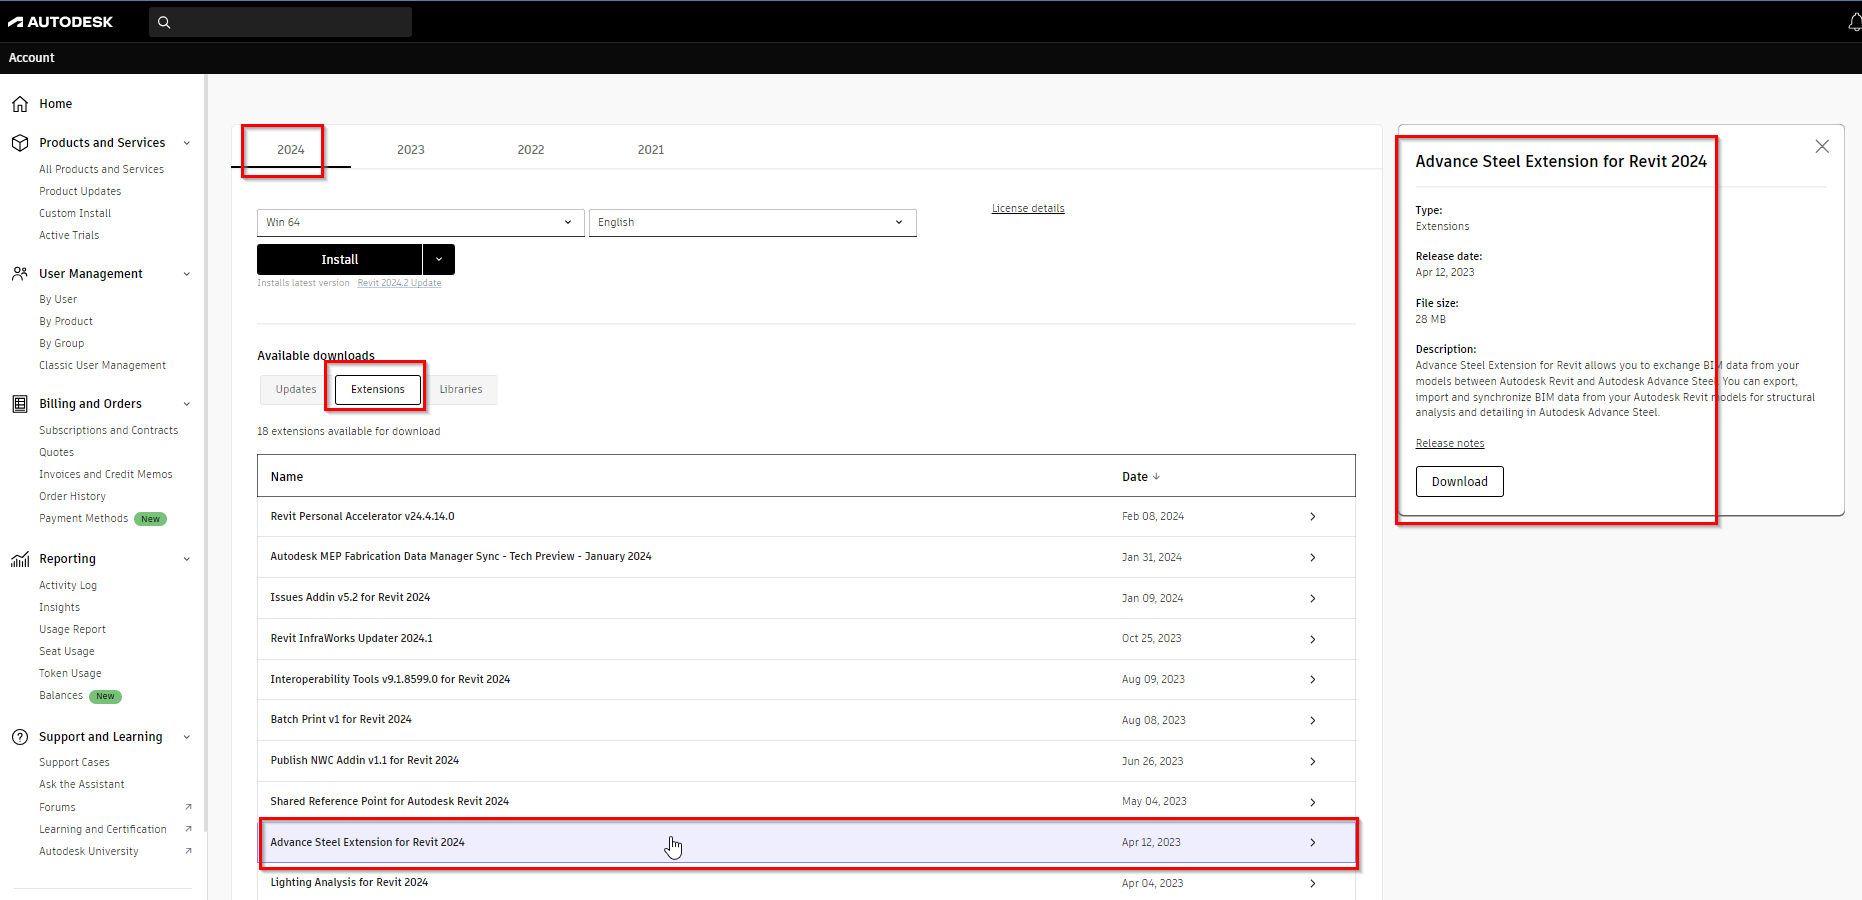1862x900 pixels.
Task: Select the Reporting chart icon
Action: coord(20,558)
